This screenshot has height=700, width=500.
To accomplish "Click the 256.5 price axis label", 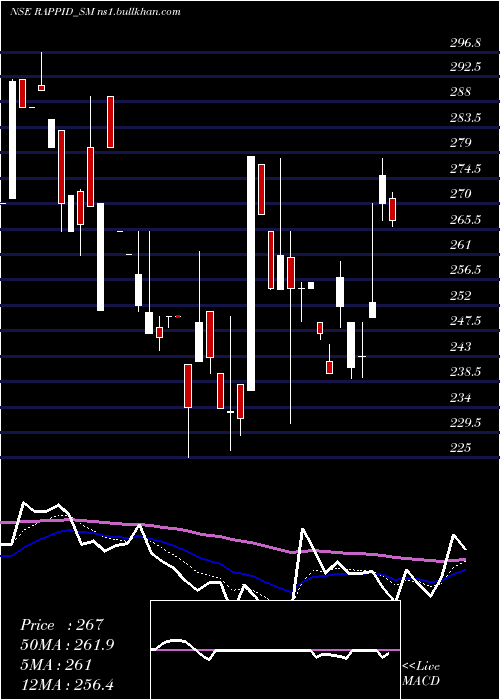I will click(x=465, y=271).
